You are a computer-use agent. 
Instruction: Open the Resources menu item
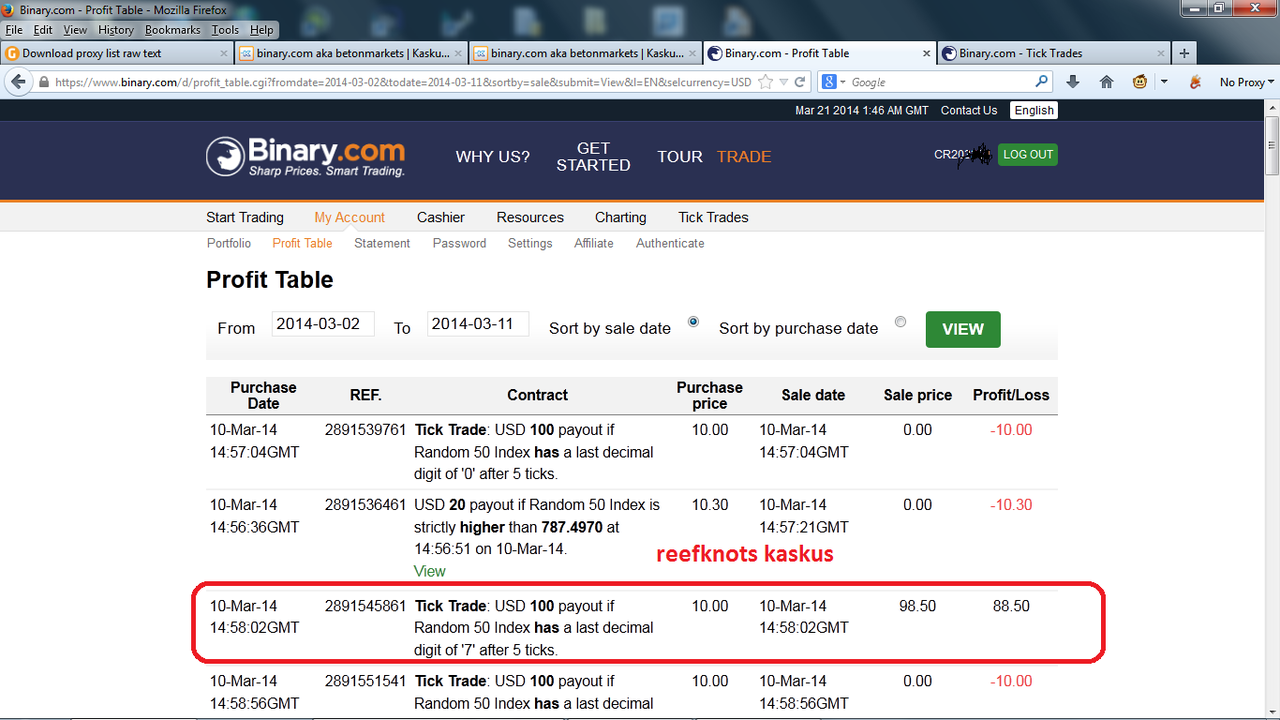pyautogui.click(x=530, y=217)
